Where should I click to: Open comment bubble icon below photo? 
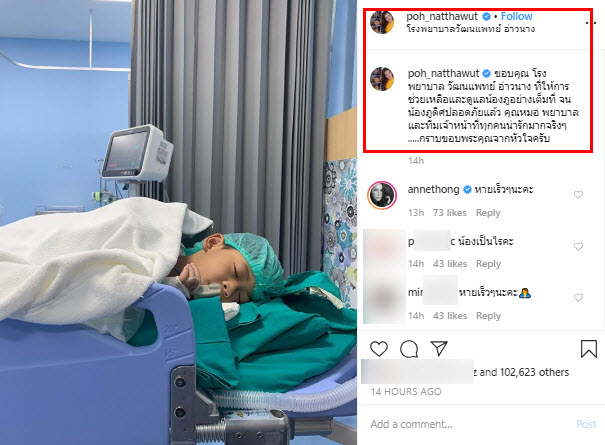[x=409, y=349]
